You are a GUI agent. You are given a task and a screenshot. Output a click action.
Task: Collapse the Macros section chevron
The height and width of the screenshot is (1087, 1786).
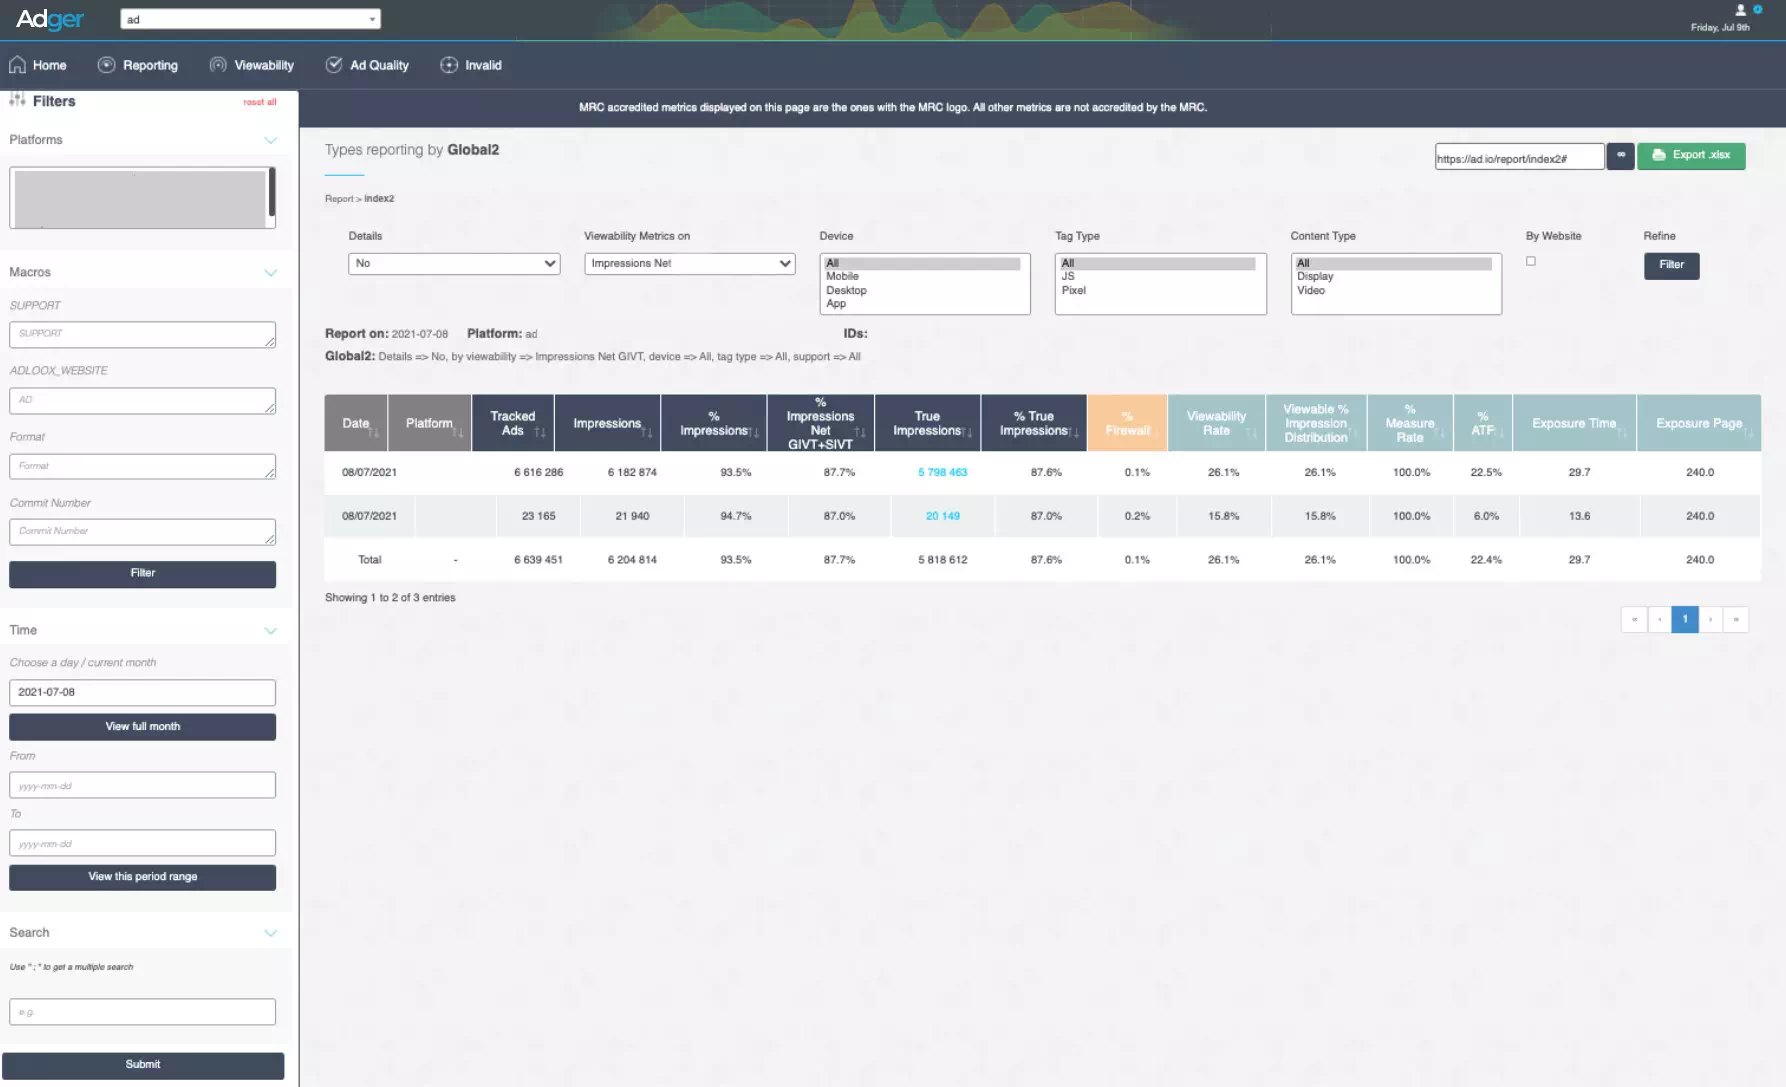click(270, 272)
